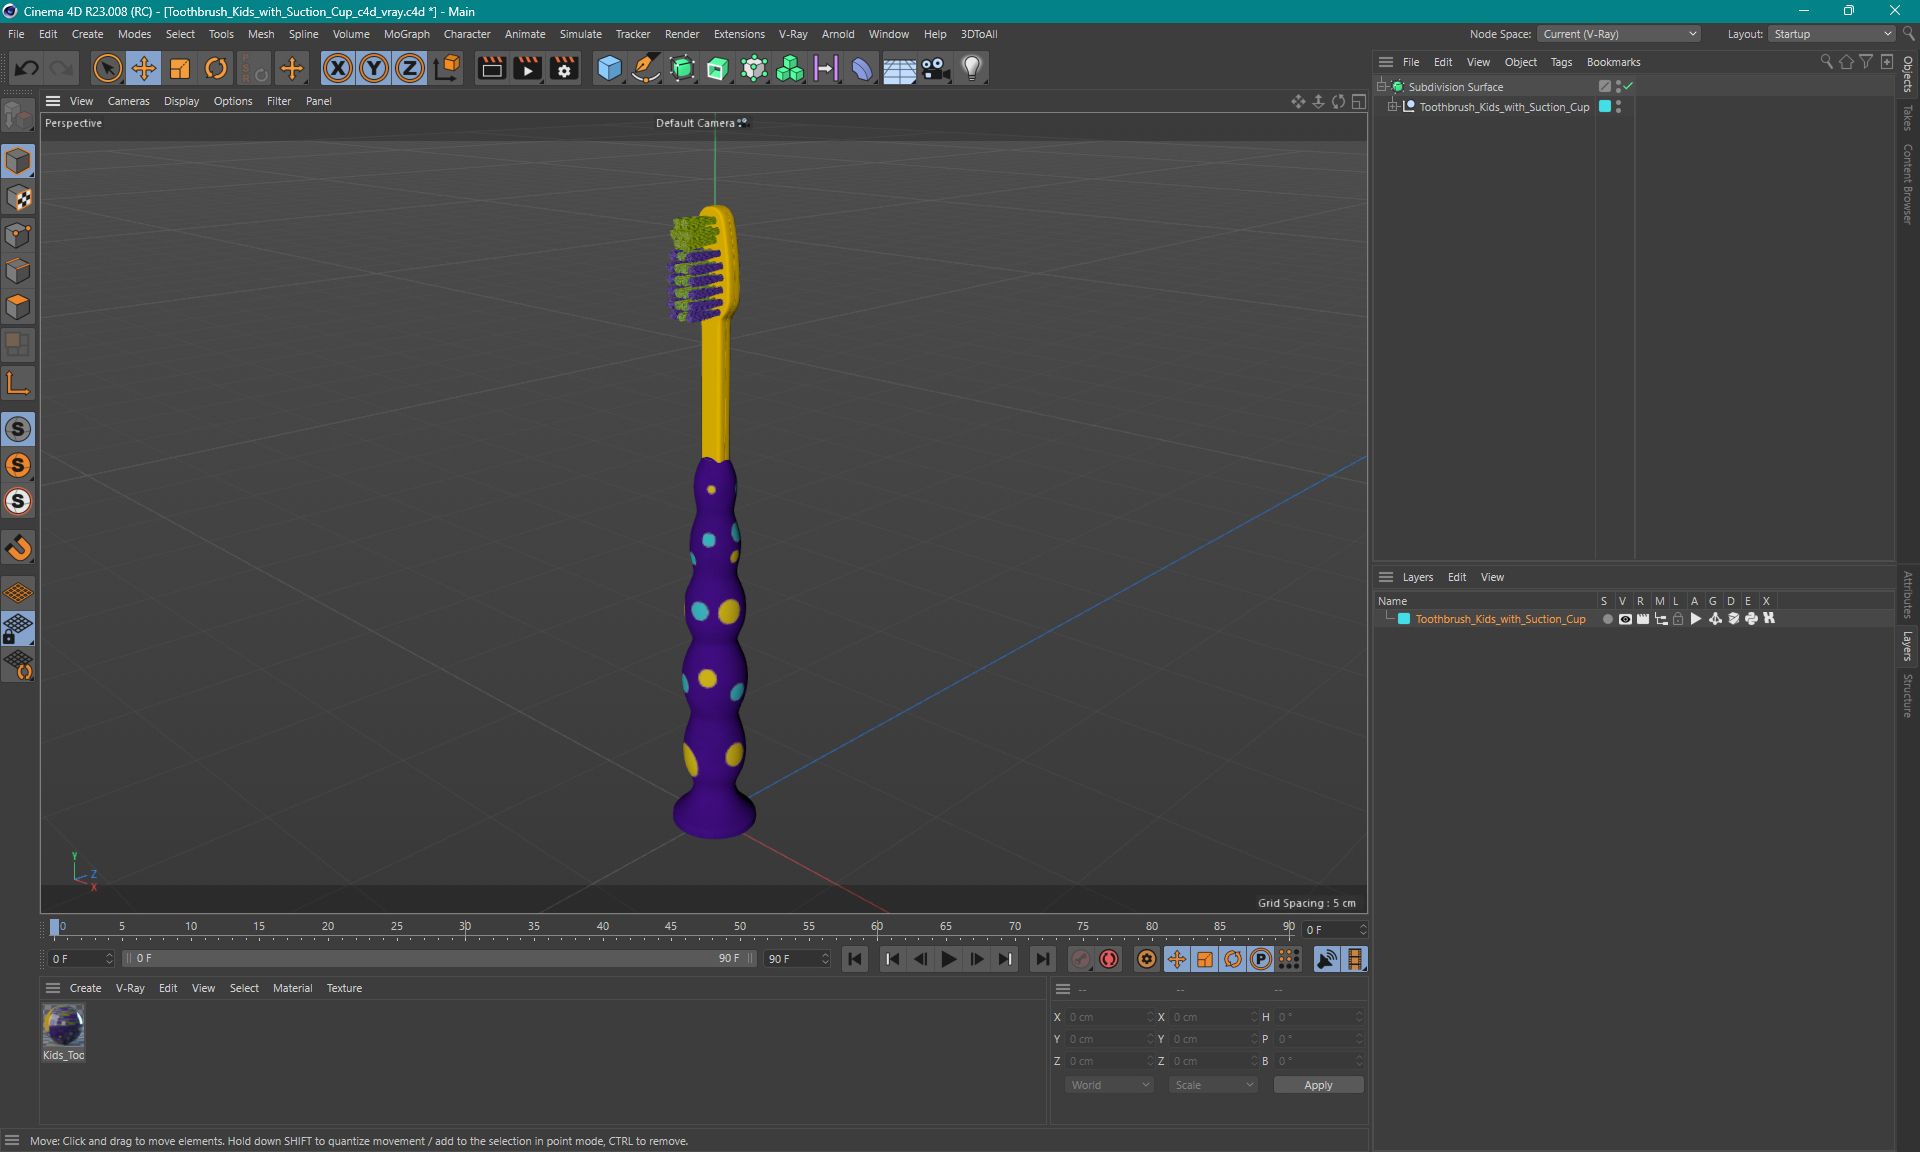Play the animation forward

(x=948, y=959)
